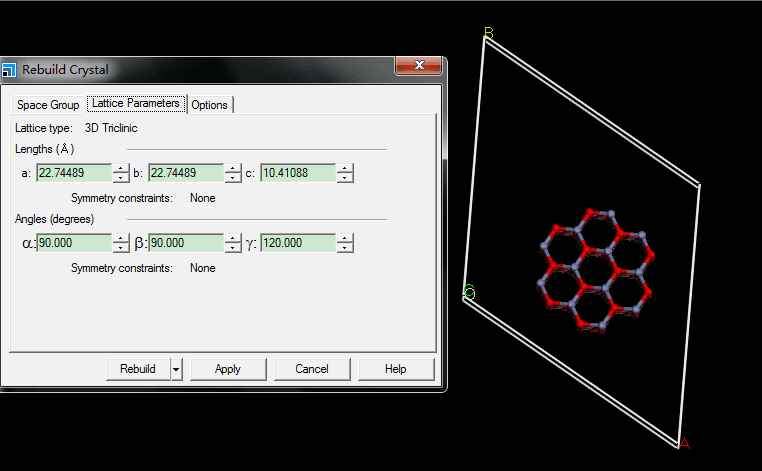Increase alpha angle with up spinner
Image resolution: width=762 pixels, height=471 pixels.
click(121, 238)
